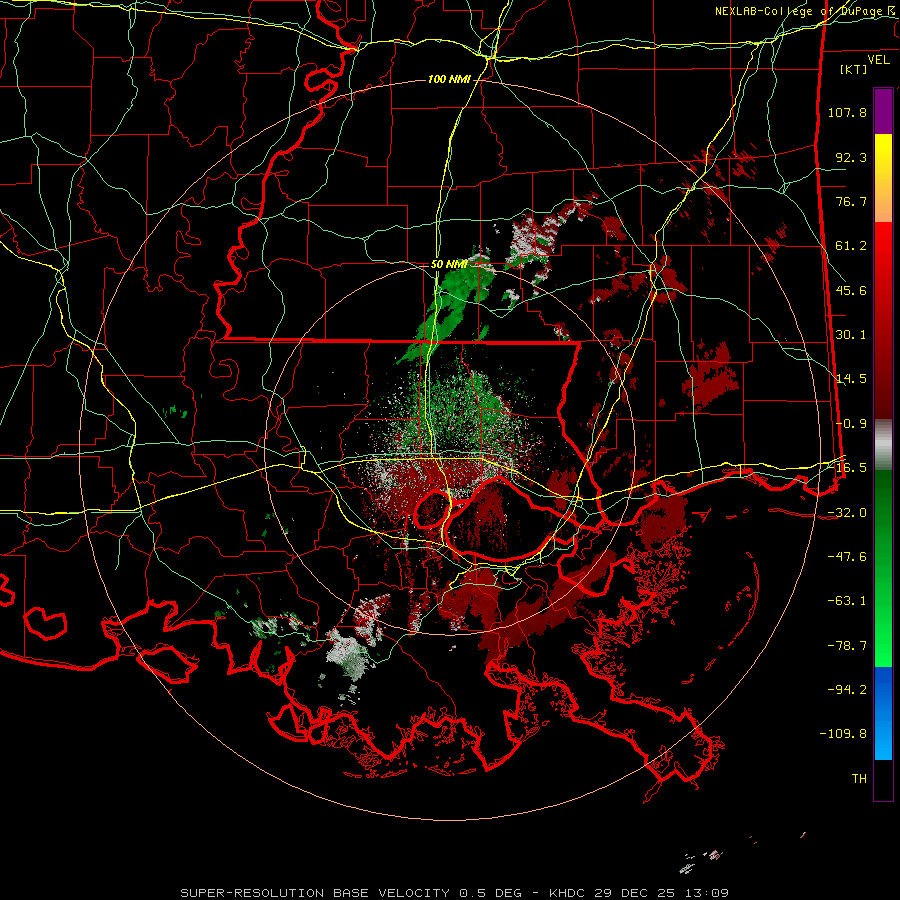Click the 100 NMI range ring label
The image size is (900, 900).
[x=449, y=79]
